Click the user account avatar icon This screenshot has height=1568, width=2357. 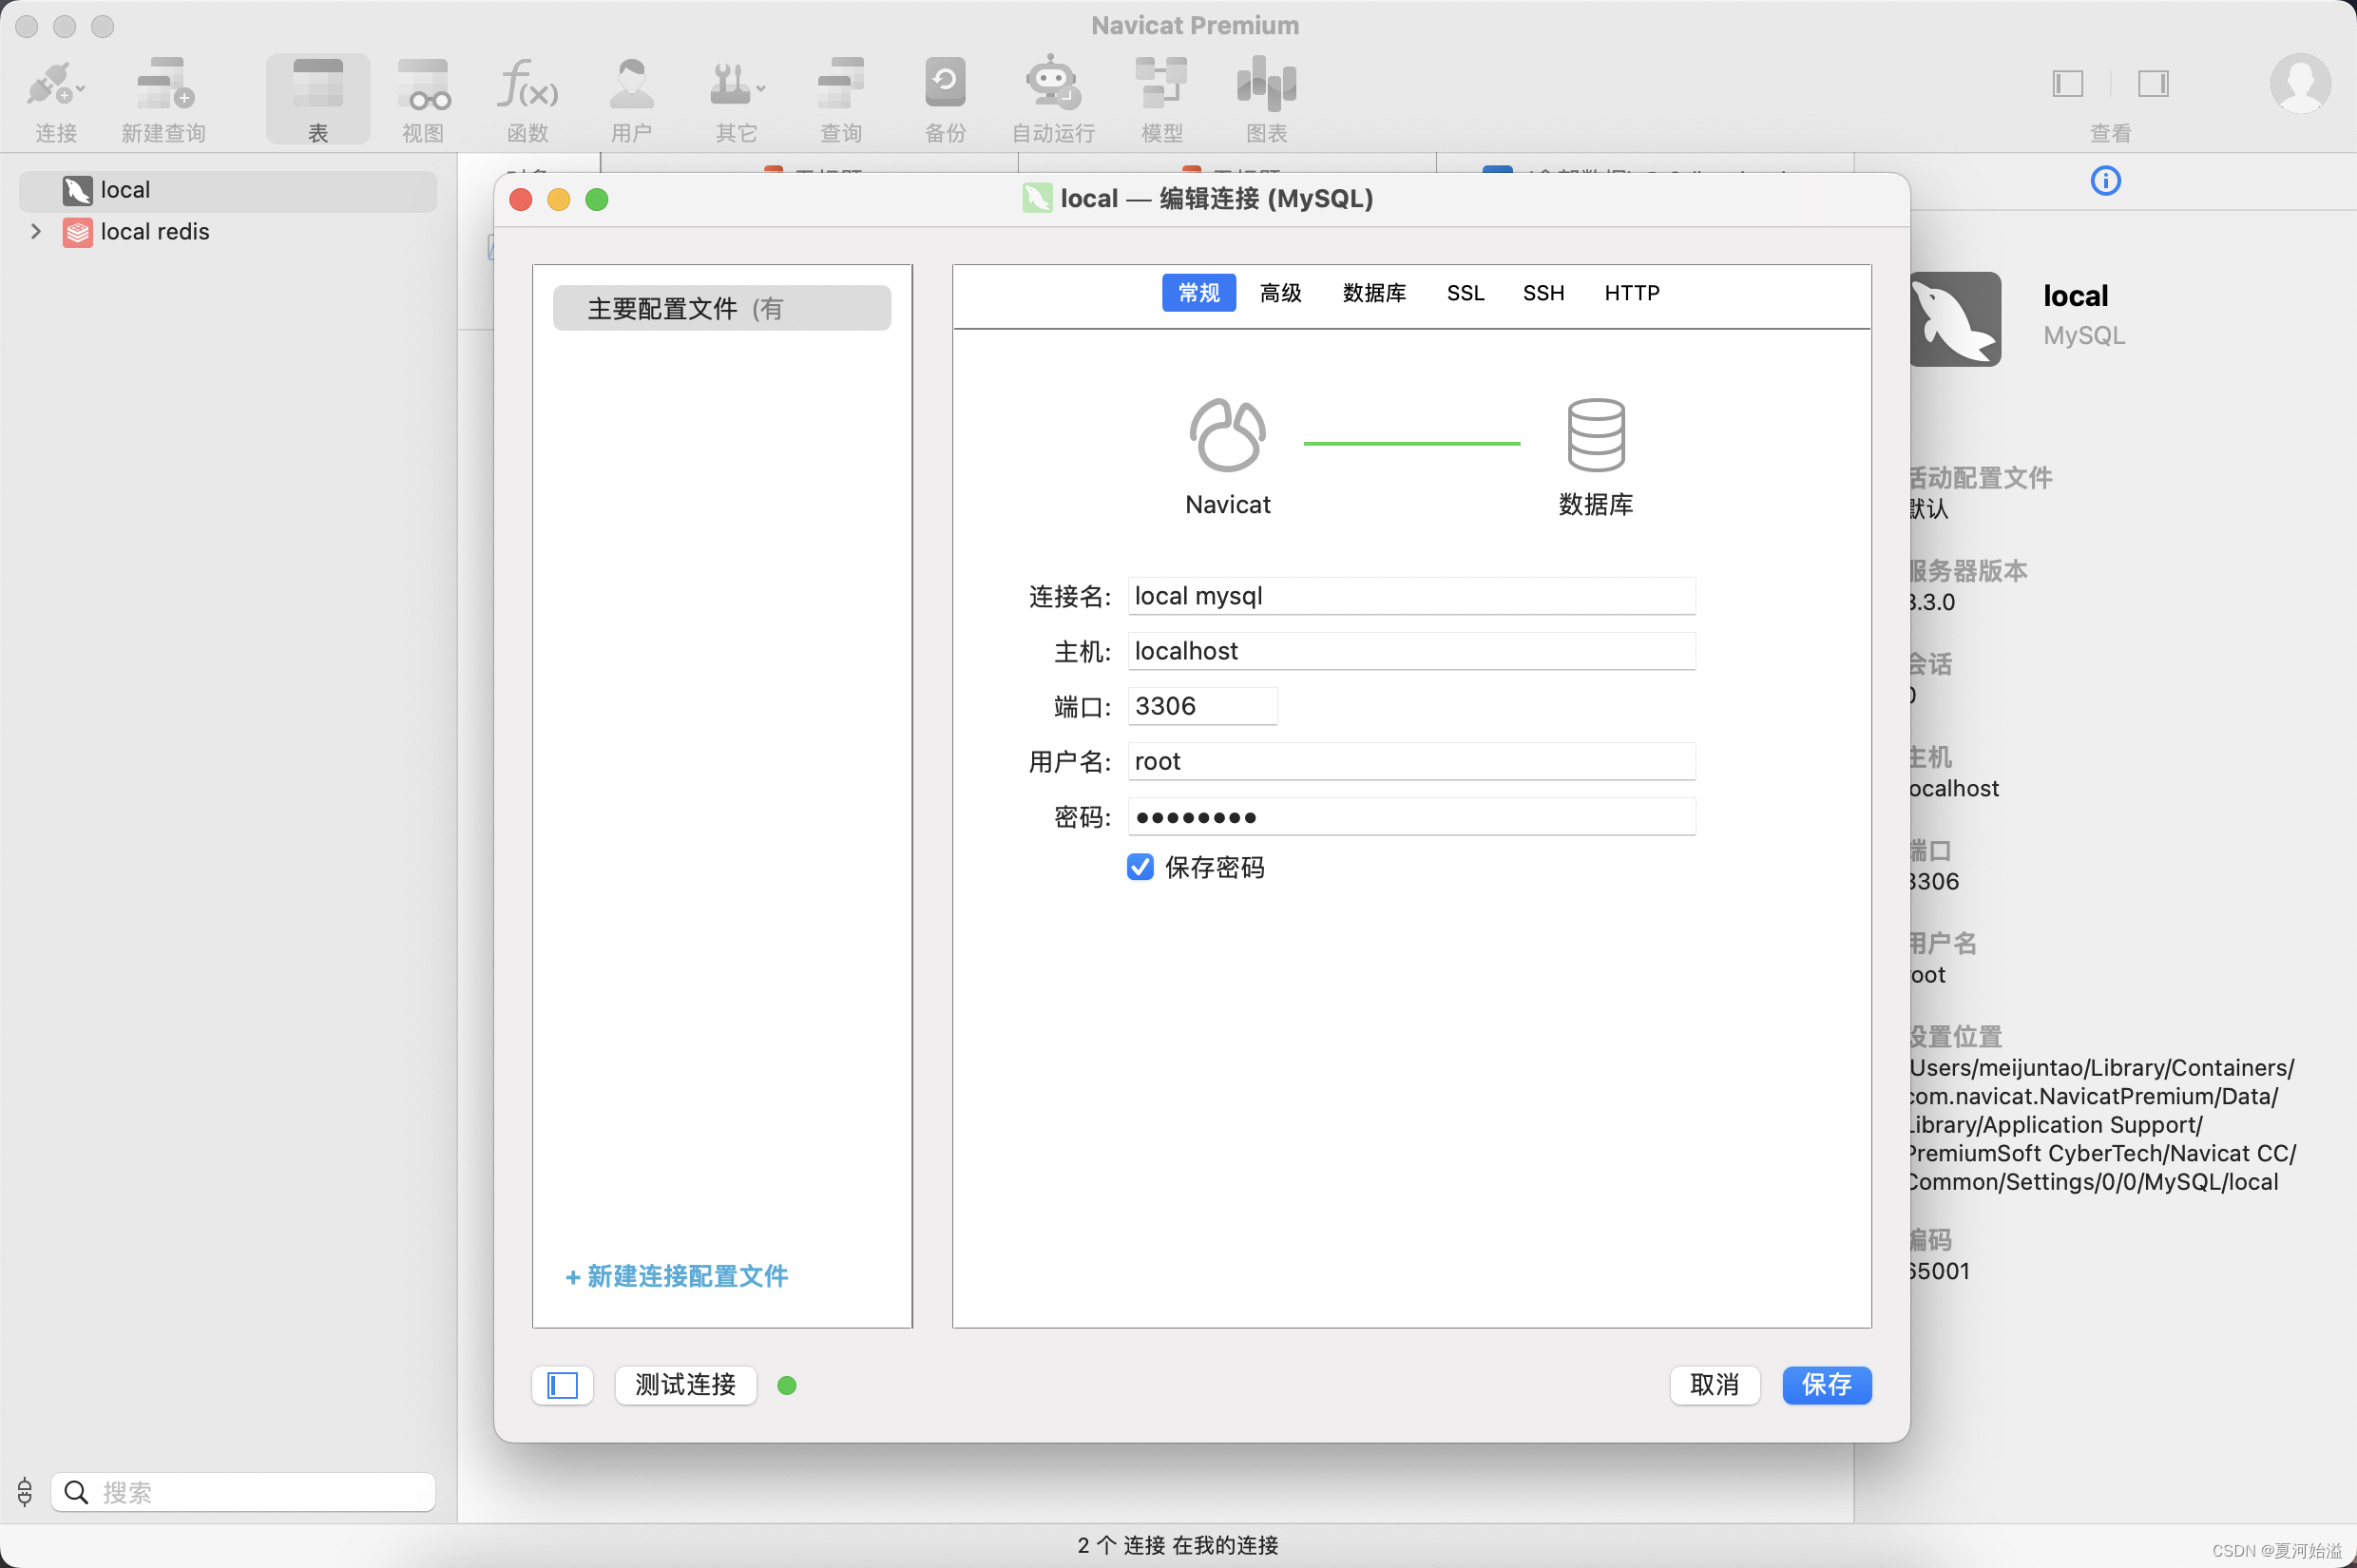pos(2300,84)
